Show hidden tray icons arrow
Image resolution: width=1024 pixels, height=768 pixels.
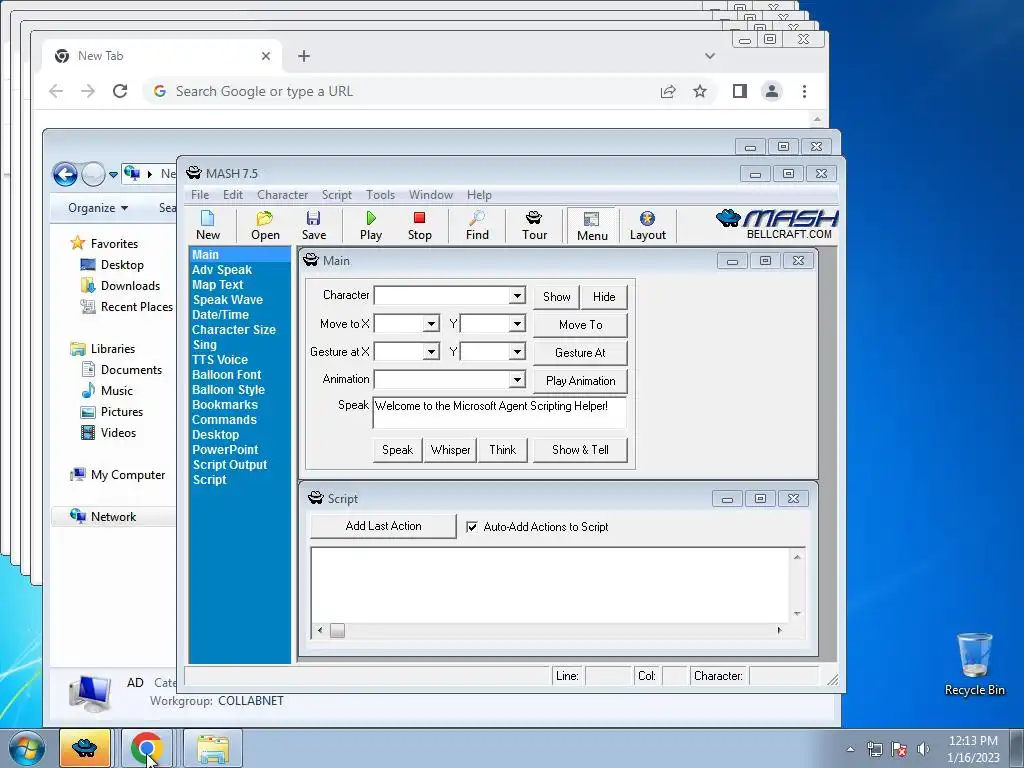coord(850,749)
